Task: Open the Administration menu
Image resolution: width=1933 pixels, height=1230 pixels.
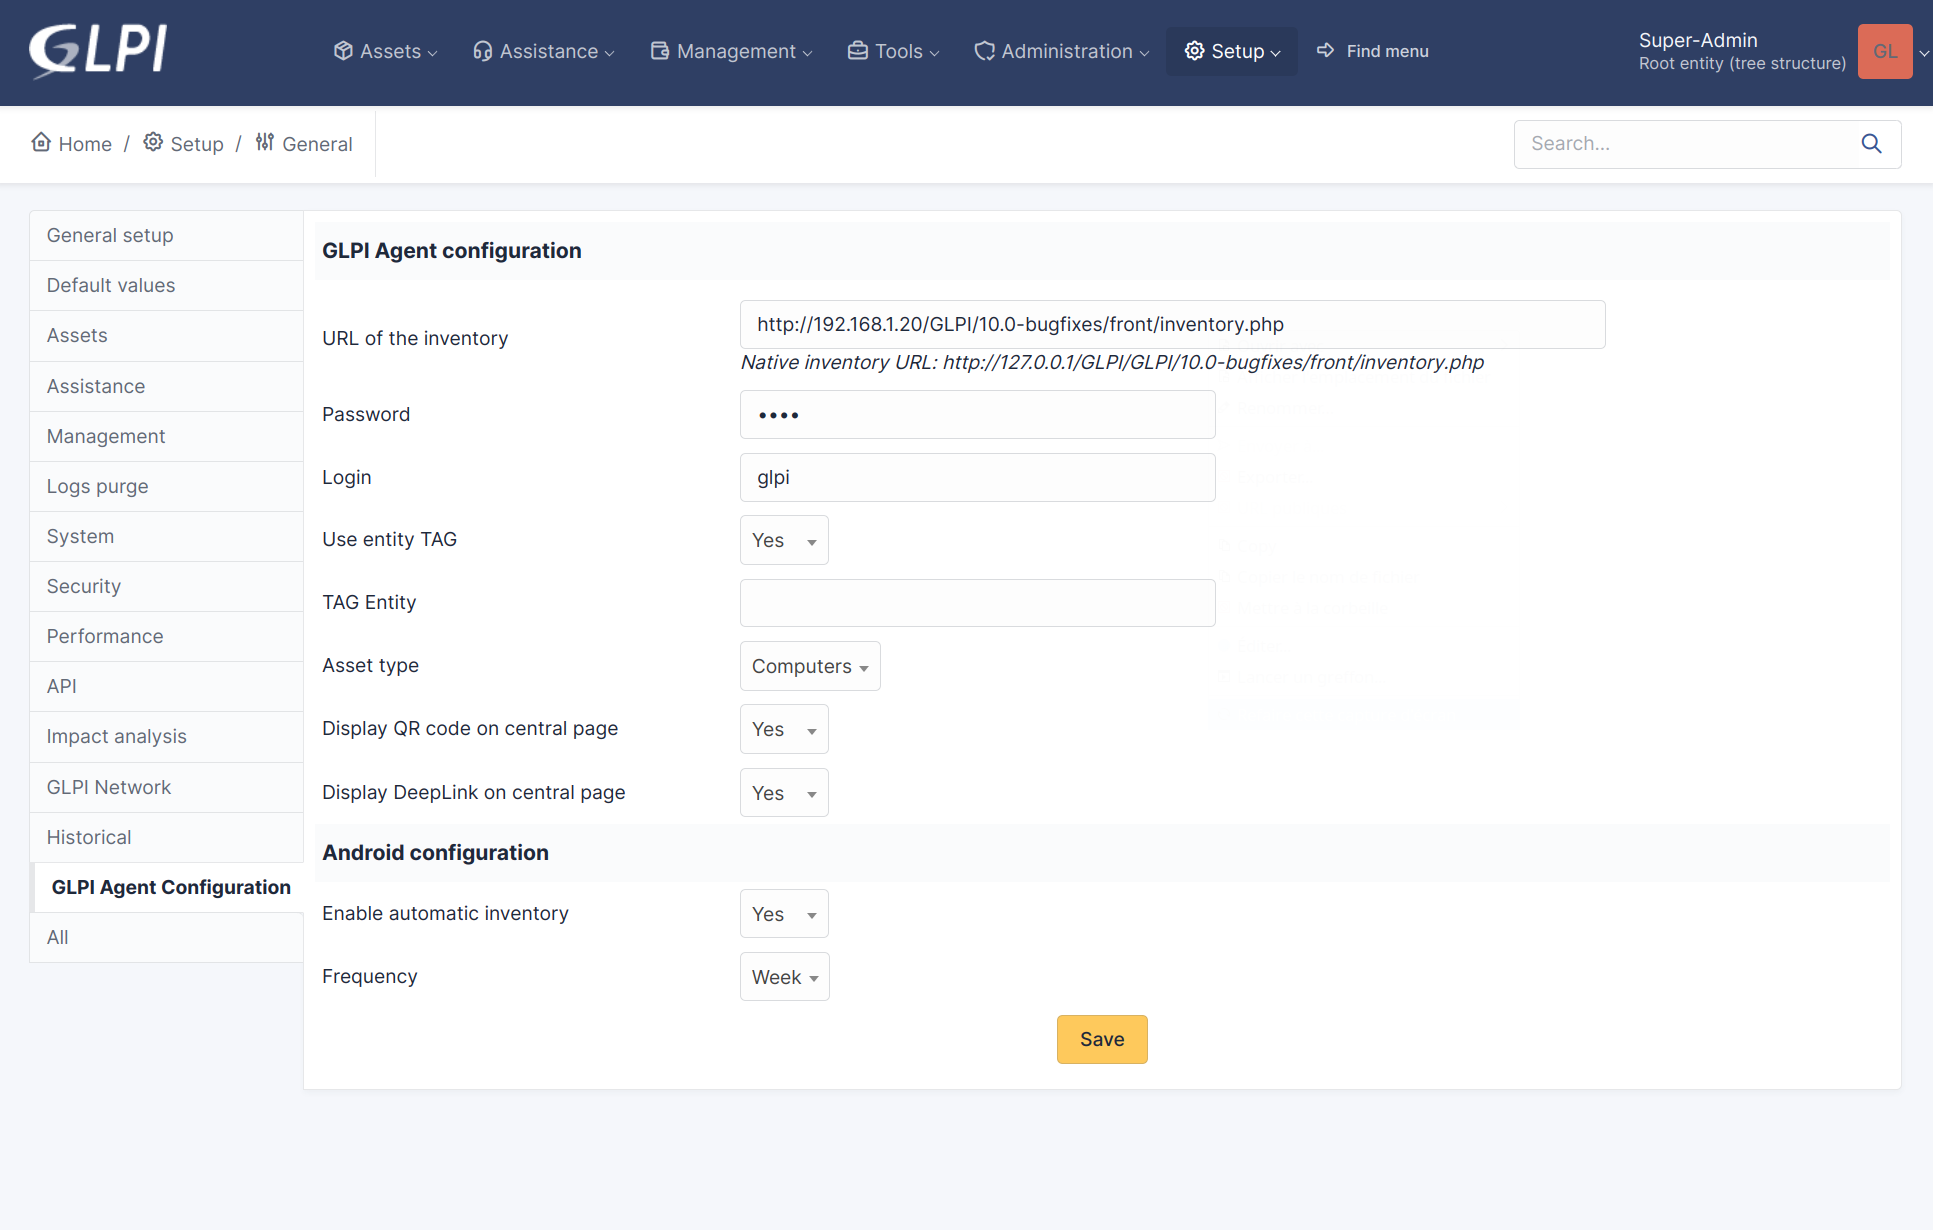Action: [1061, 51]
